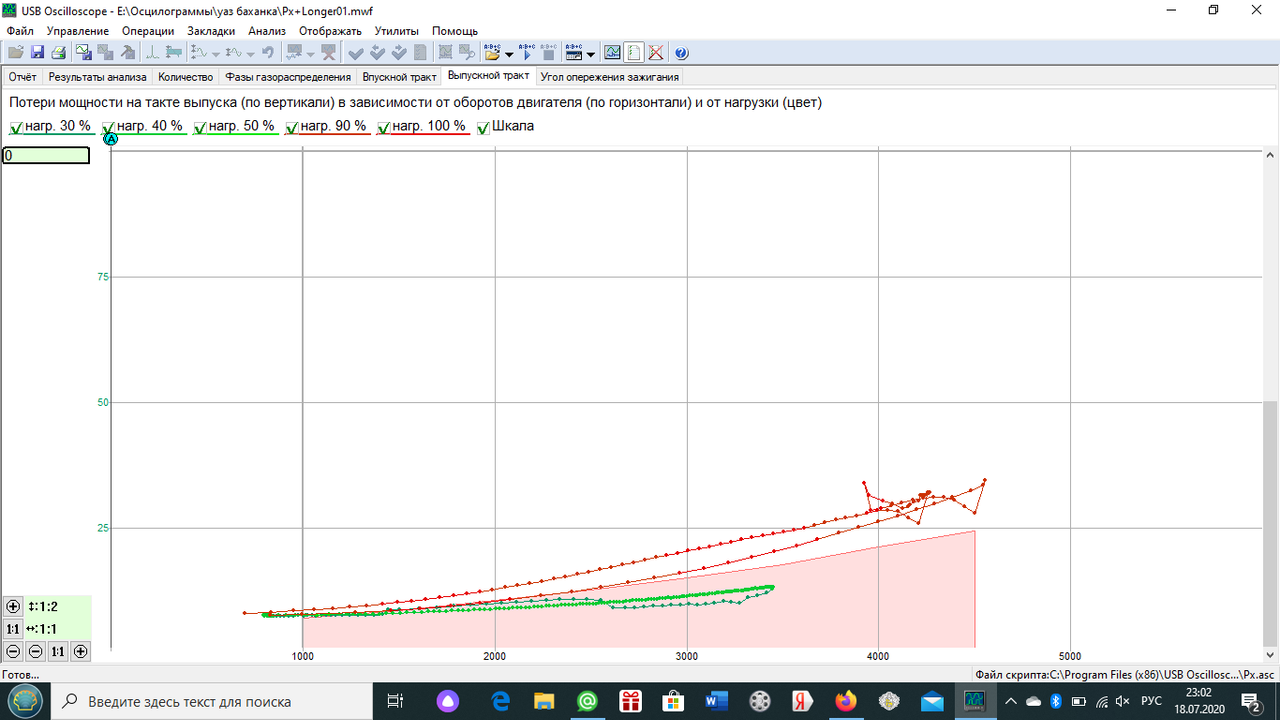1280x720 pixels.
Task: Click the undo arrow toolbar icon
Action: tap(268, 52)
